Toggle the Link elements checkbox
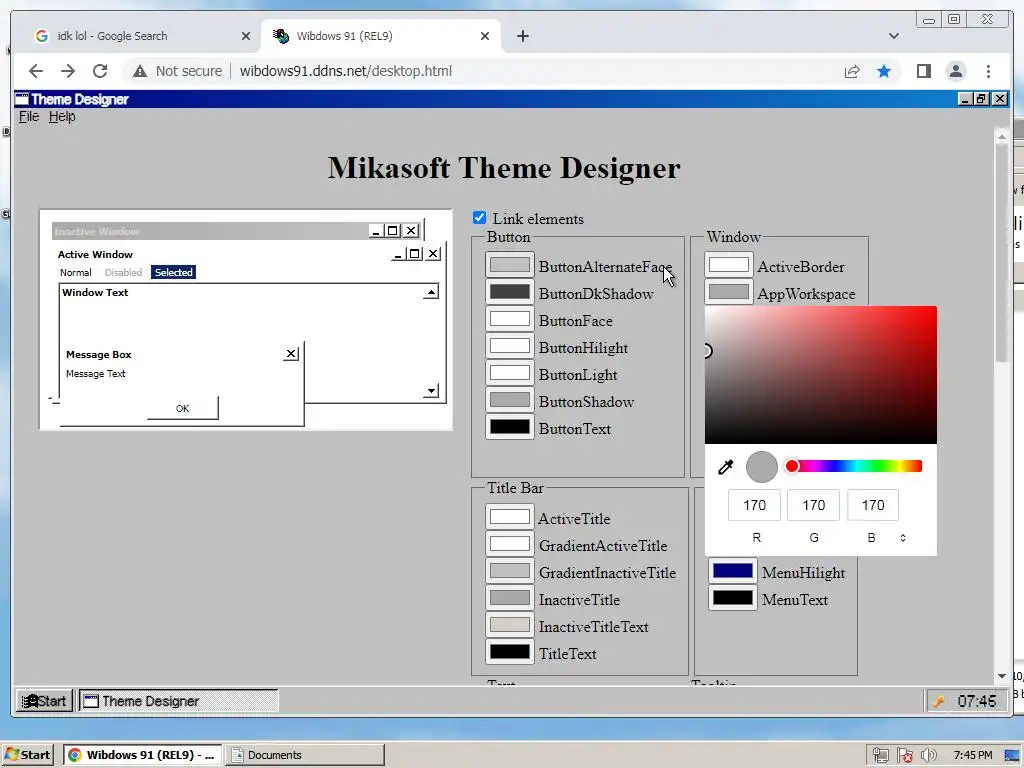The height and width of the screenshot is (768, 1024). tap(479, 217)
